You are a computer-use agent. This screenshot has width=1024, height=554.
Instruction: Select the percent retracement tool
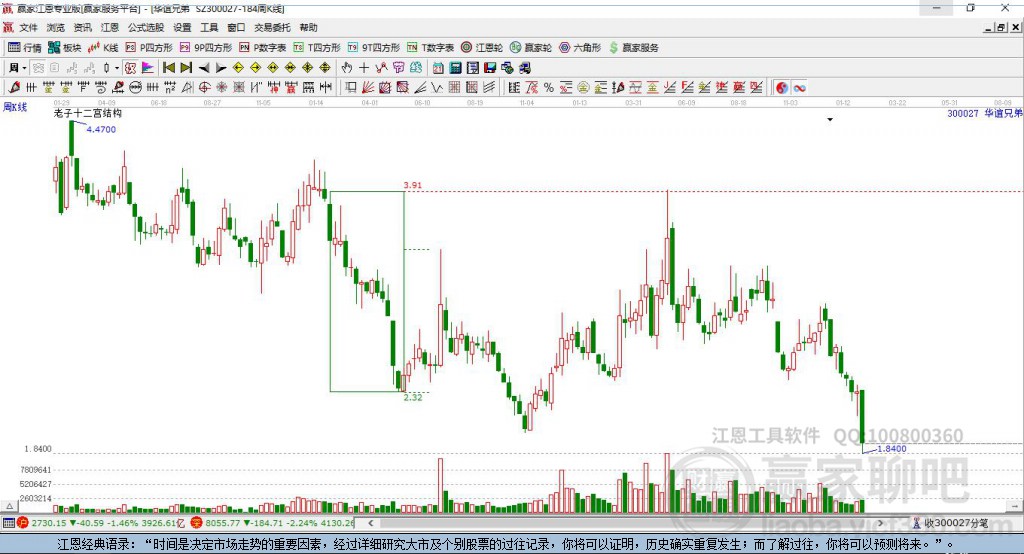pos(549,88)
